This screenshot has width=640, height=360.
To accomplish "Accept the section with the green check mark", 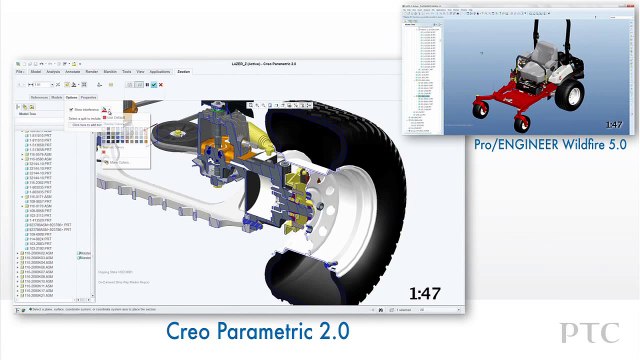I will point(154,84).
